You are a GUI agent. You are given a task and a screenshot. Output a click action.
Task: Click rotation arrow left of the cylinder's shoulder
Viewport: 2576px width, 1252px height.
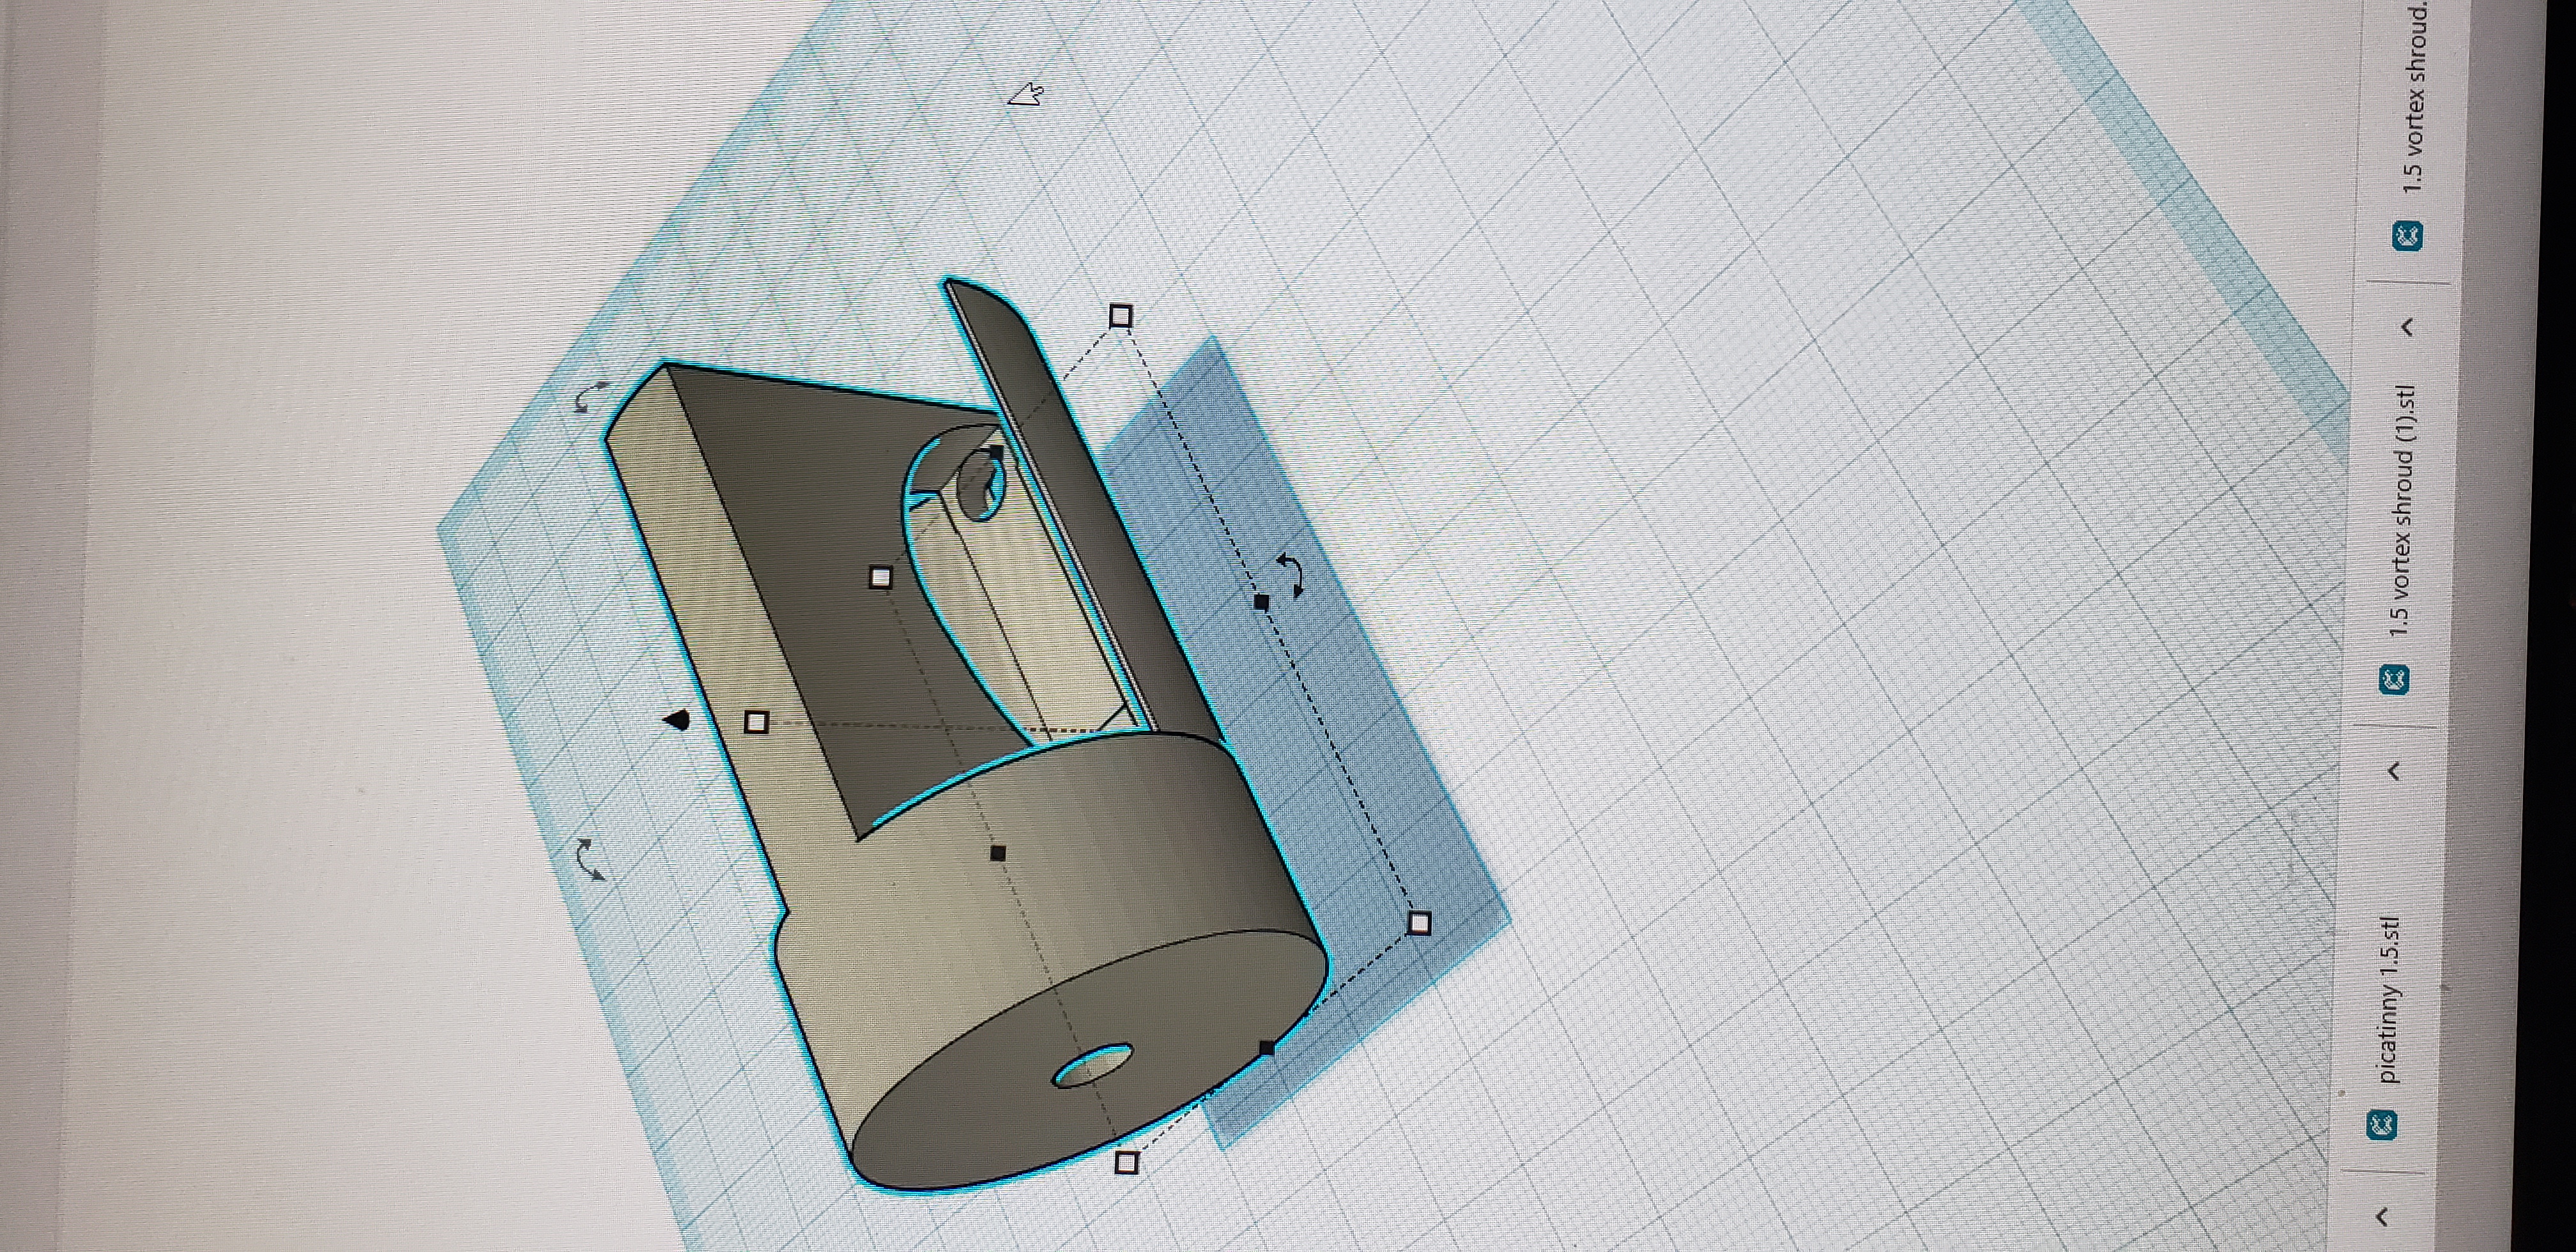click(590, 860)
